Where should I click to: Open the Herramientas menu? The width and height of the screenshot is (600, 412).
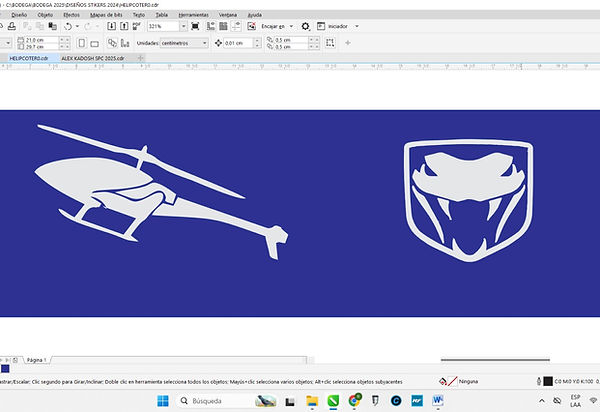point(194,15)
